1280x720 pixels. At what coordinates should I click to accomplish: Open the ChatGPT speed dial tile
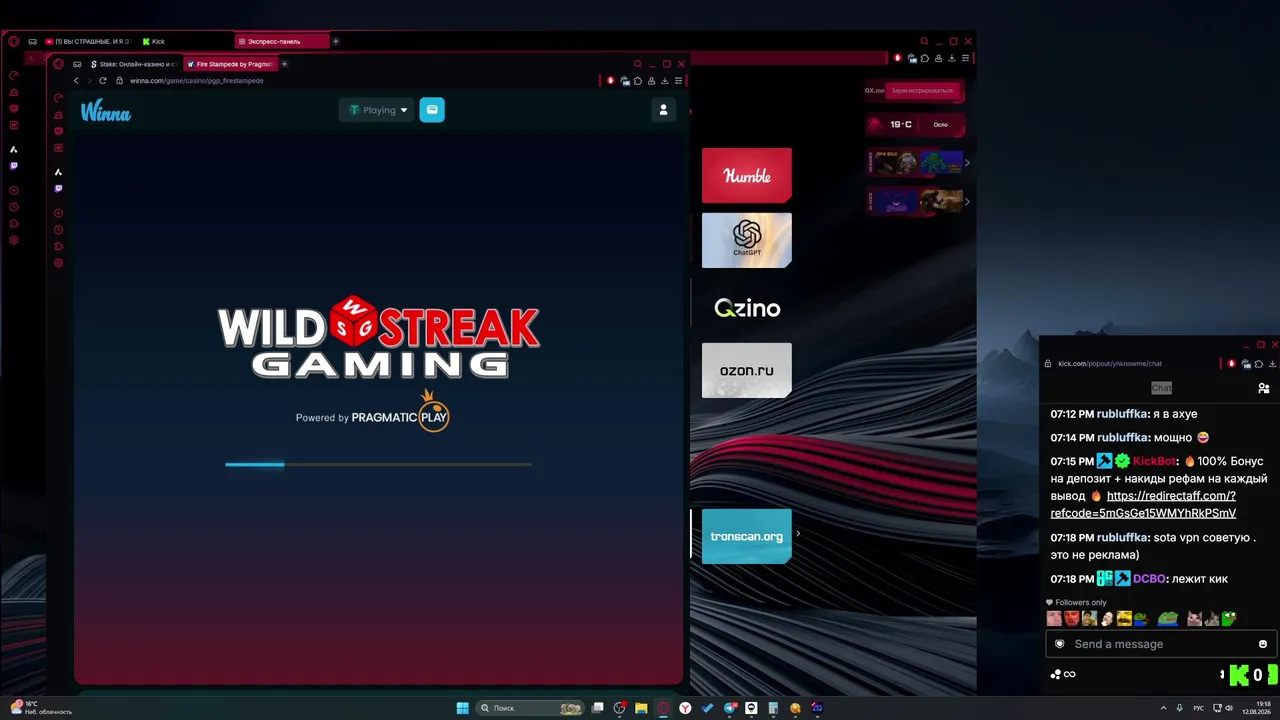click(x=747, y=240)
